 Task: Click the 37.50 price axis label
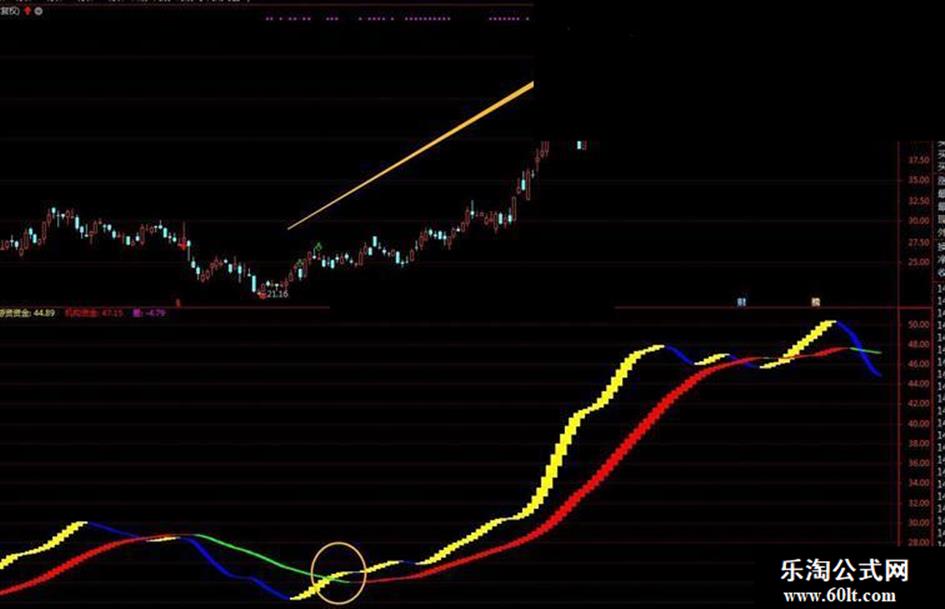click(x=918, y=160)
